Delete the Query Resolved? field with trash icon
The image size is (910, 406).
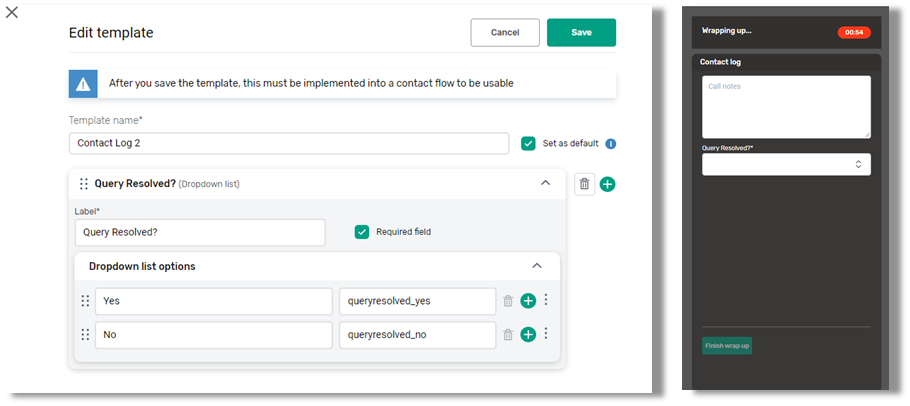coord(584,184)
